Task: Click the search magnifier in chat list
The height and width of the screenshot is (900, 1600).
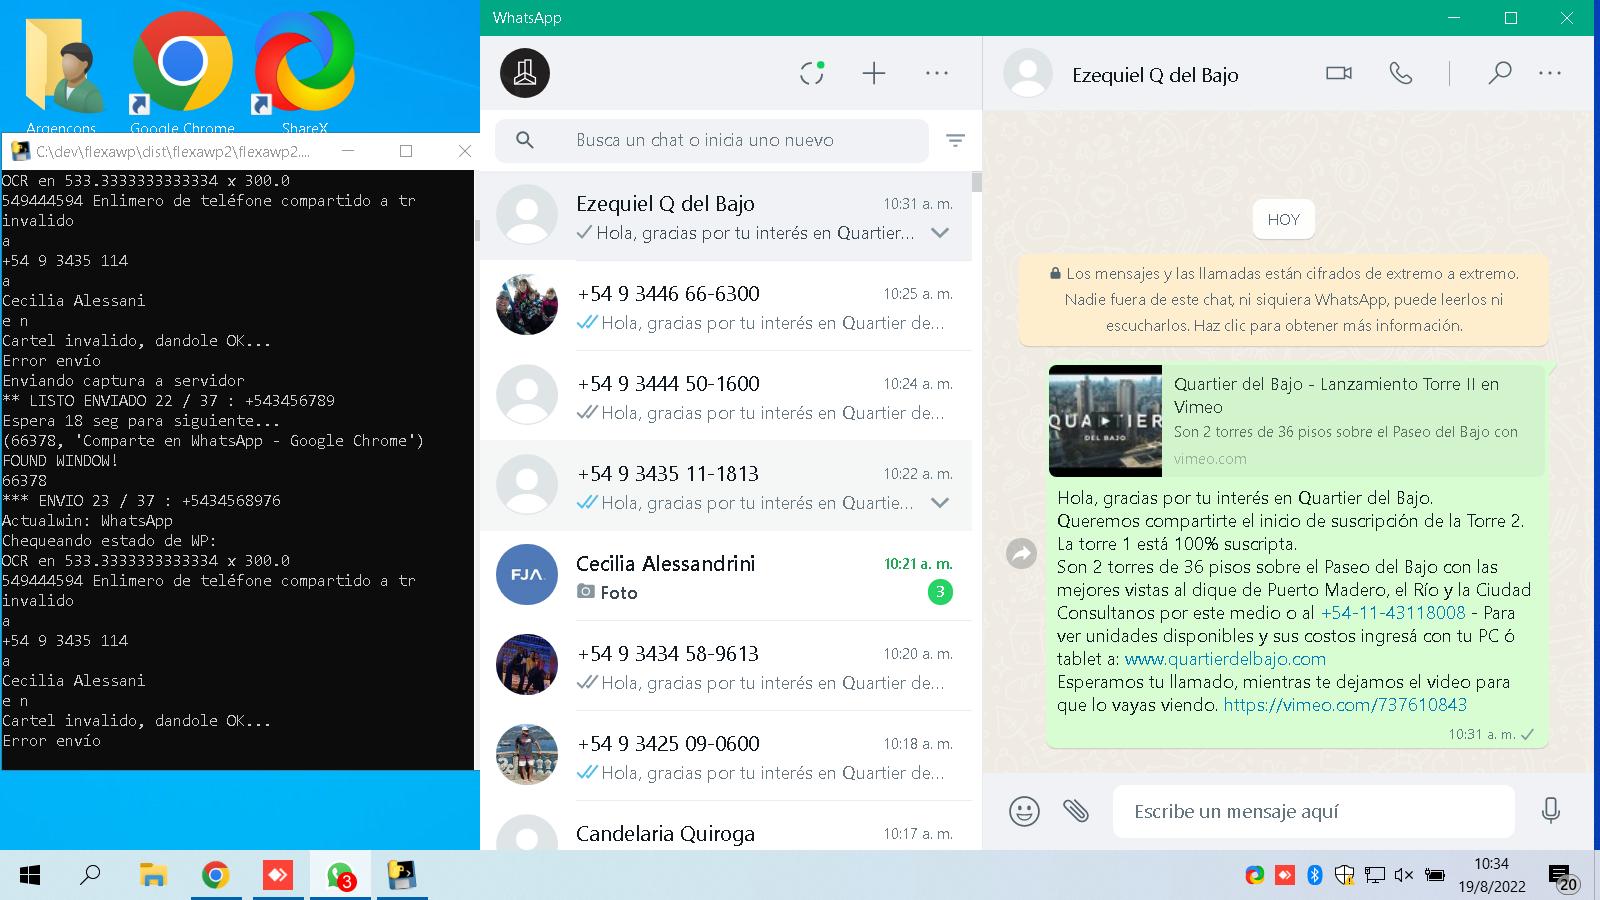Action: pos(524,140)
